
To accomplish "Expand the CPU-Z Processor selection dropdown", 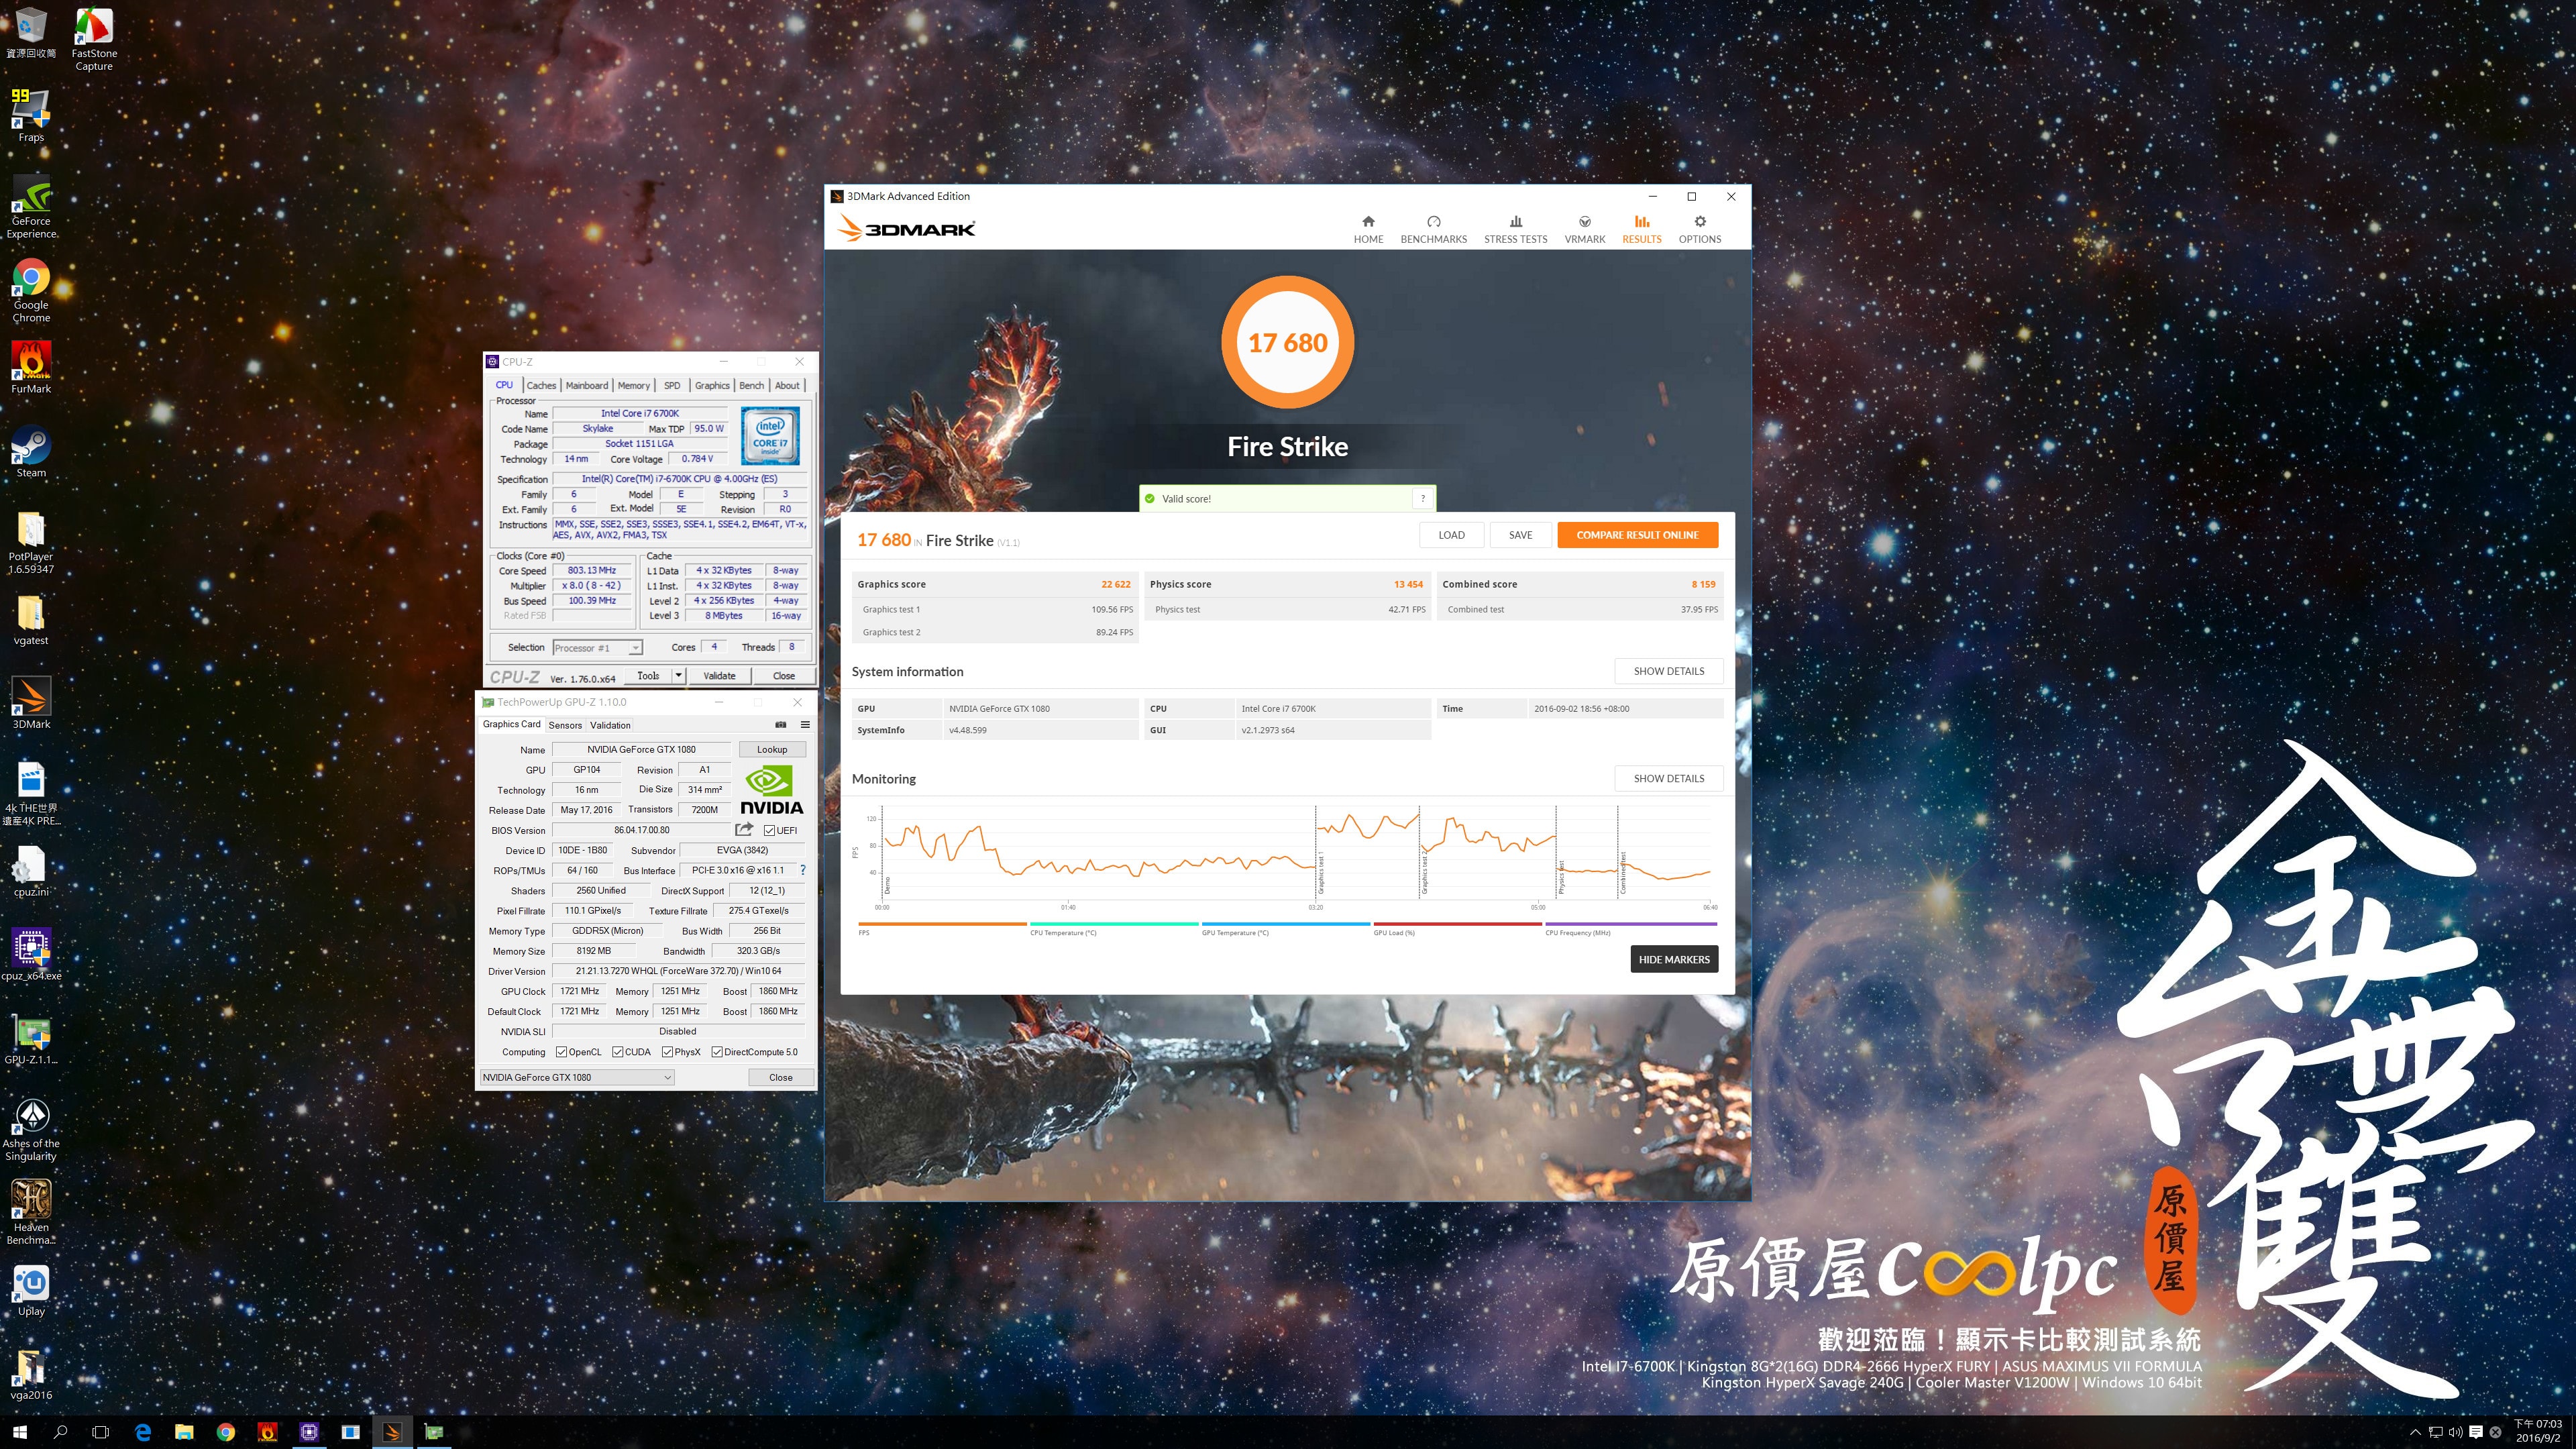I will 635,648.
